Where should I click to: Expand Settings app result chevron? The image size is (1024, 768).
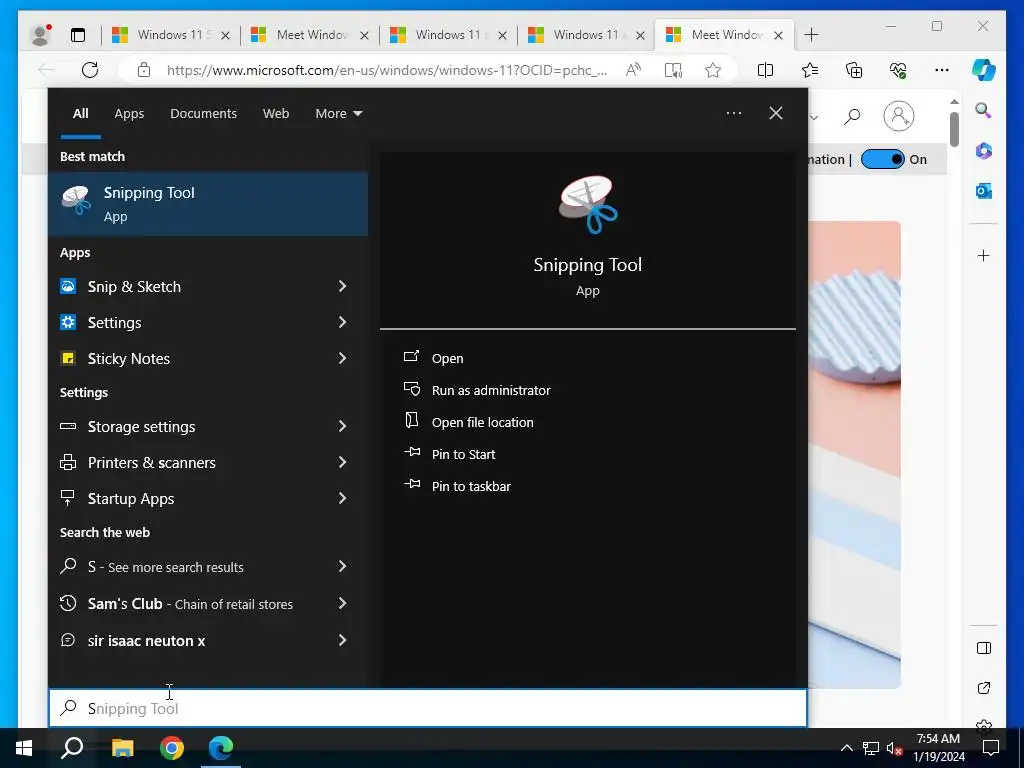(x=342, y=322)
